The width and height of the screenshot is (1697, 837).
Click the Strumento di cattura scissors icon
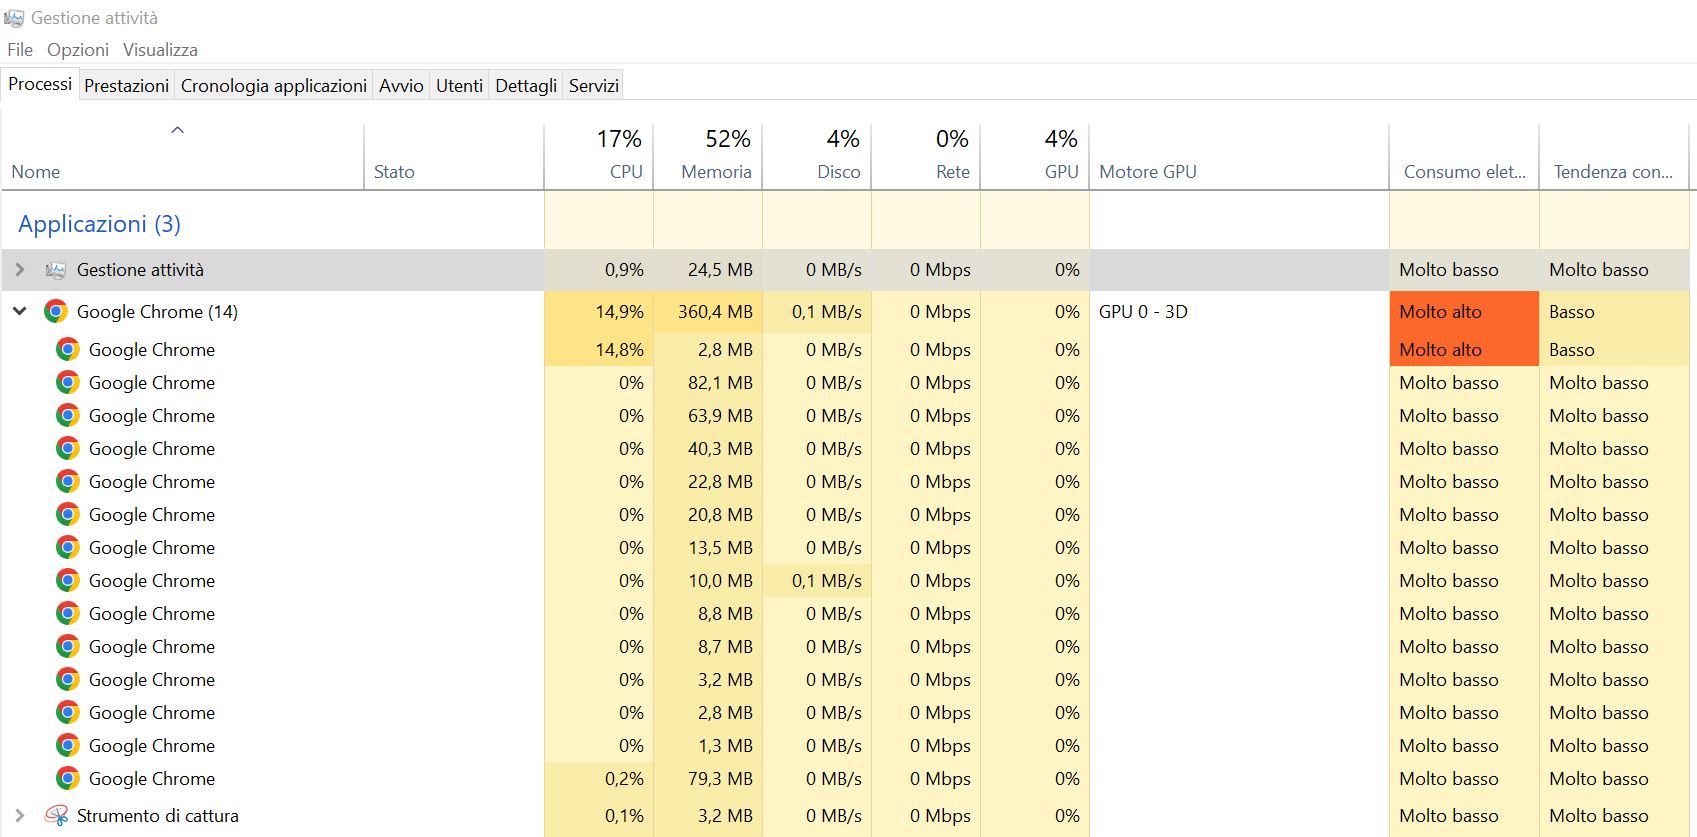pos(57,816)
